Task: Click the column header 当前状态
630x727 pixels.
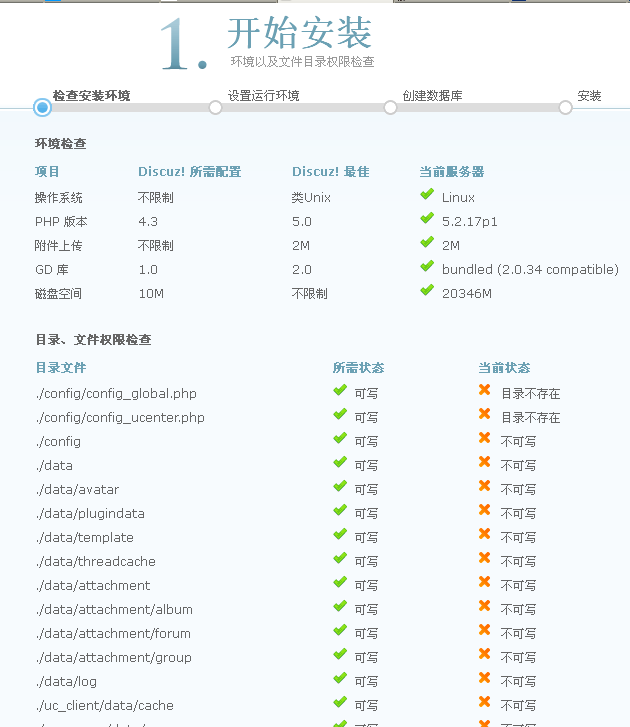Action: pos(504,368)
